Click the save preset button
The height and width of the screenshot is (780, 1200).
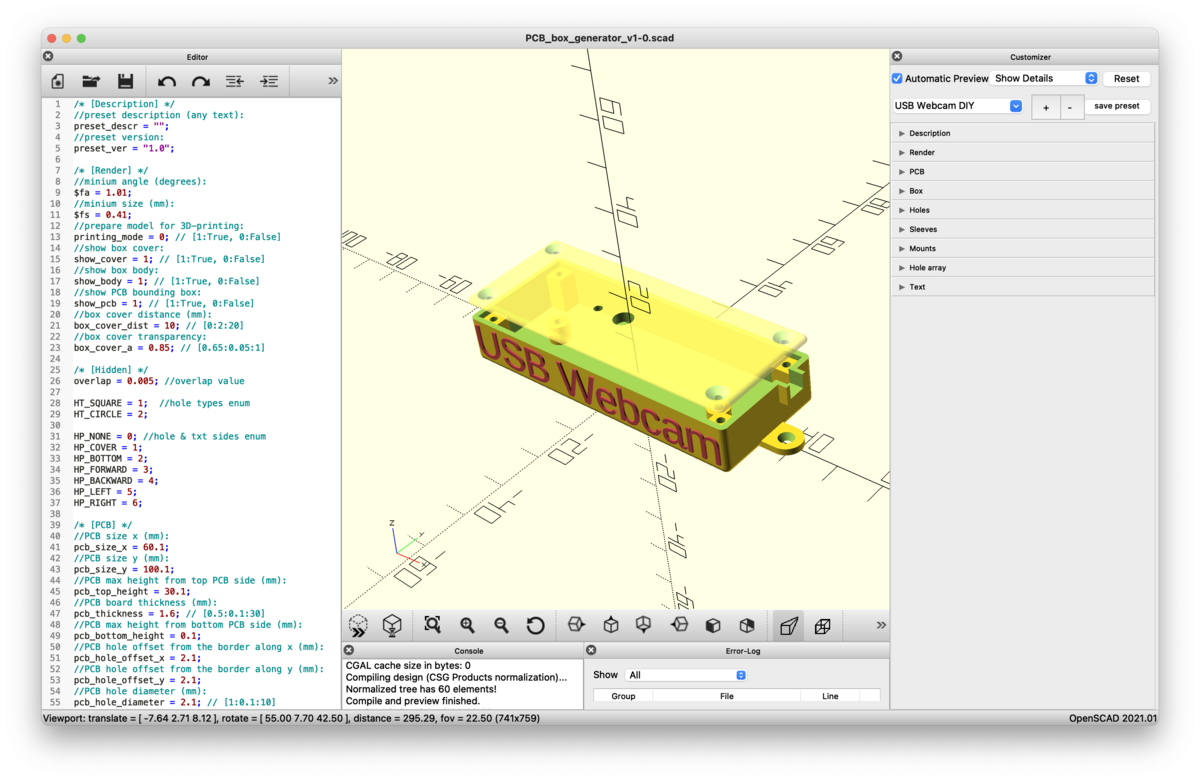(x=1117, y=106)
